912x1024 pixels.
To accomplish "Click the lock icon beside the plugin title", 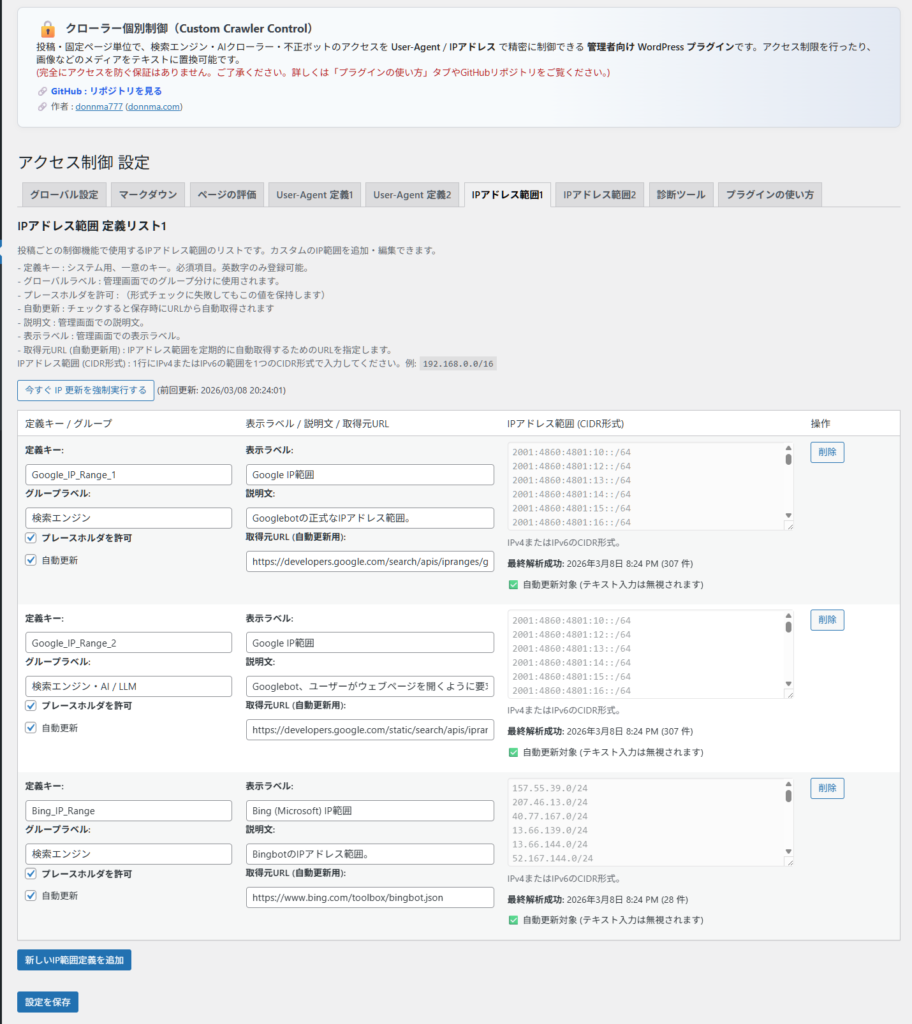I will pyautogui.click(x=47, y=29).
